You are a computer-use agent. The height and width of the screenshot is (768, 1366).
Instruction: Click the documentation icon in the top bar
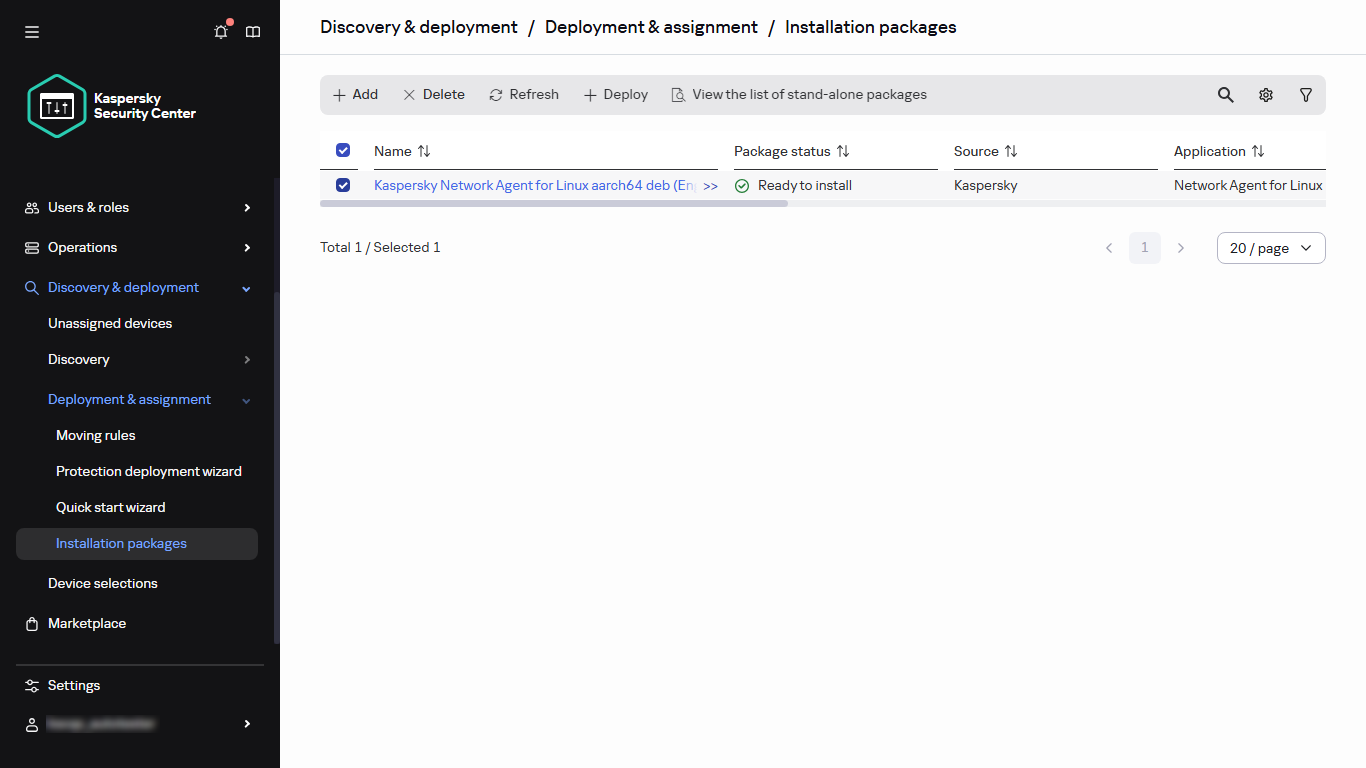pos(252,31)
